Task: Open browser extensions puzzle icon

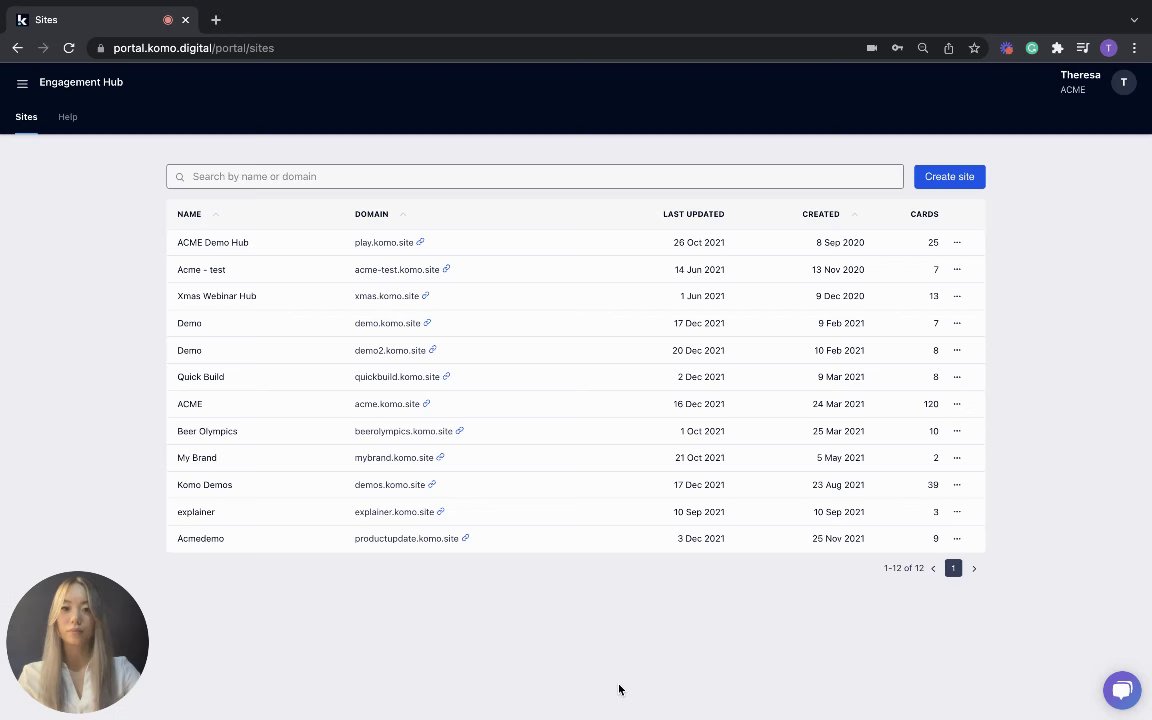Action: click(x=1057, y=48)
